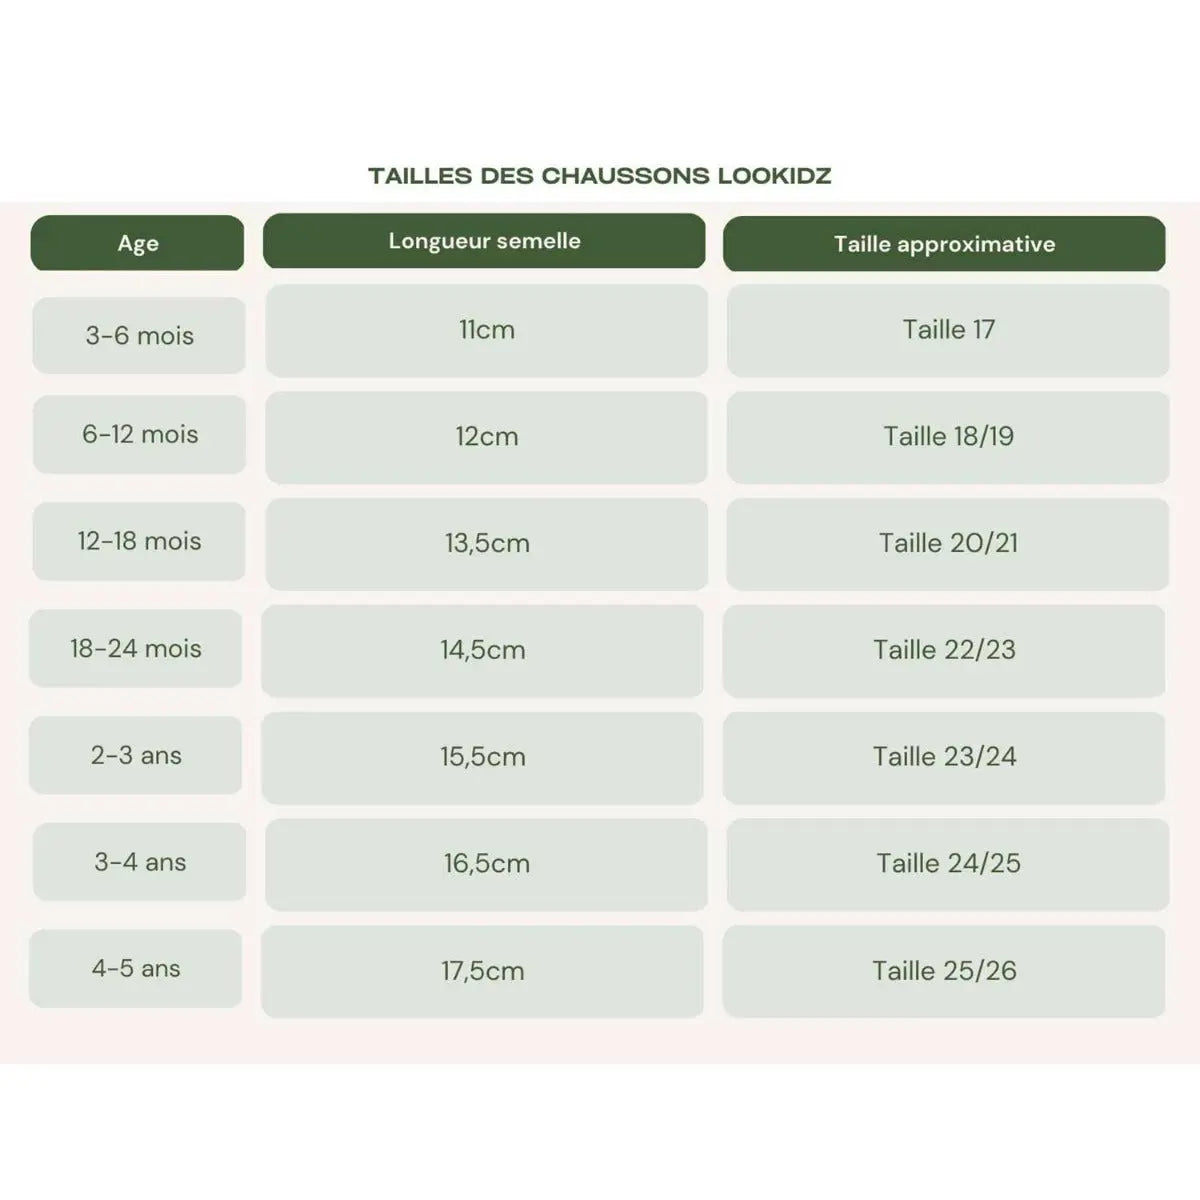Click the 4-5 ans cell
The image size is (1200, 1200).
[x=136, y=969]
